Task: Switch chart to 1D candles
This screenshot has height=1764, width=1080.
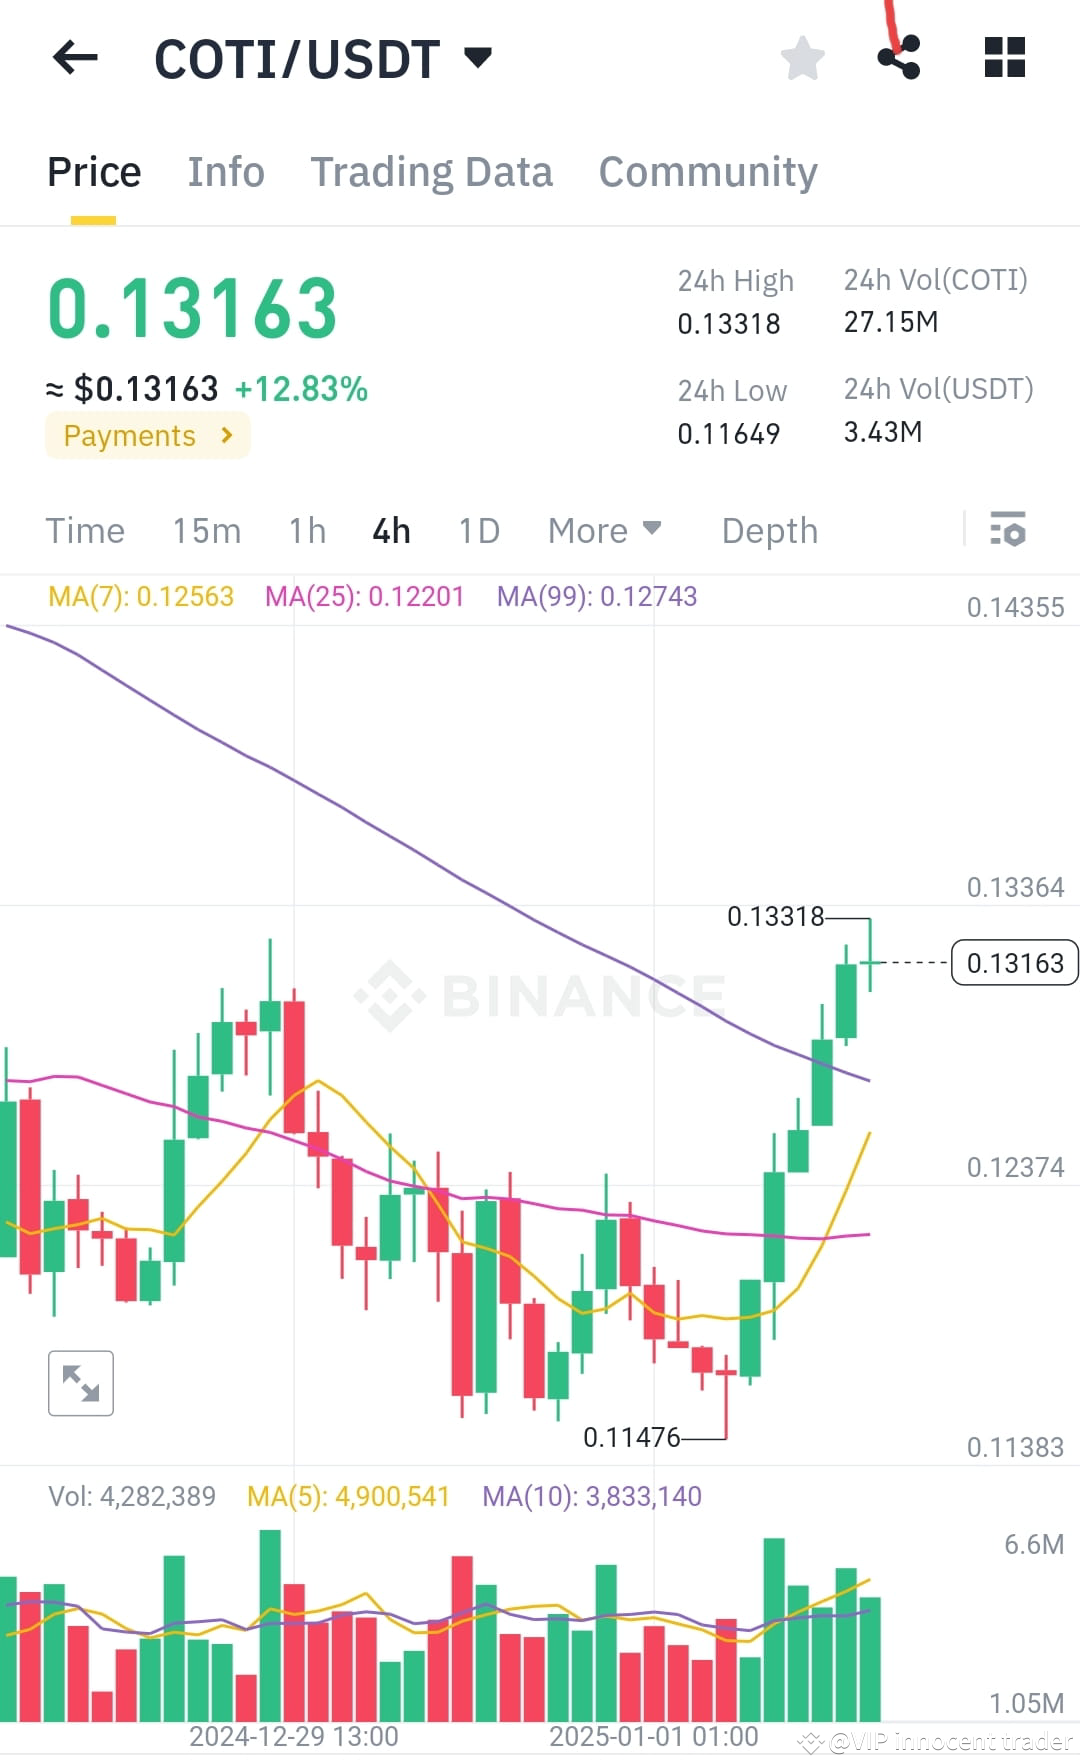Action: point(478,530)
